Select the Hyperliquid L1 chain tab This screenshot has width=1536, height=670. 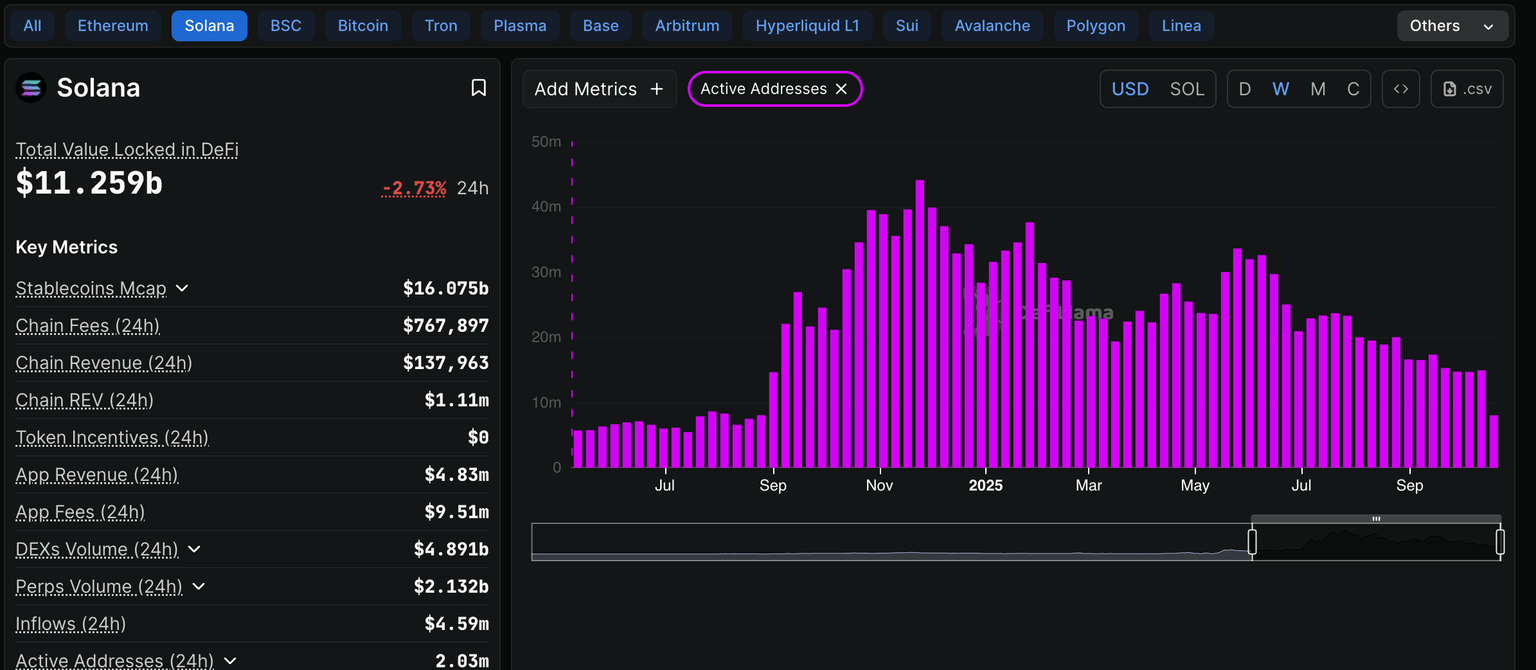coord(807,26)
